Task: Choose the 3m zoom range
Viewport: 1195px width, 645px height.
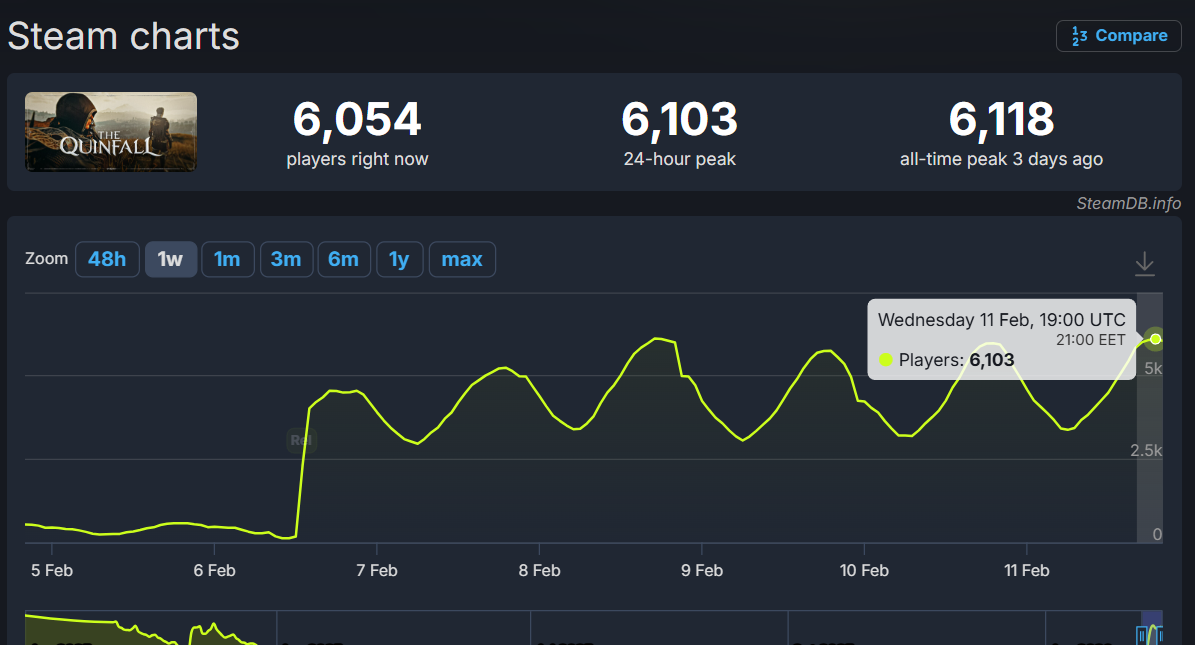Action: pyautogui.click(x=285, y=259)
